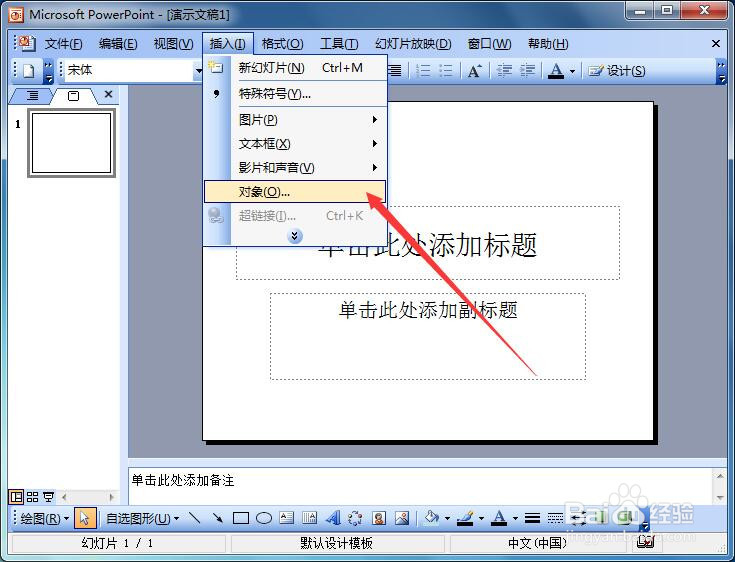Image resolution: width=735 pixels, height=562 pixels.
Task: Apply line color brush icon
Action: [x=465, y=518]
